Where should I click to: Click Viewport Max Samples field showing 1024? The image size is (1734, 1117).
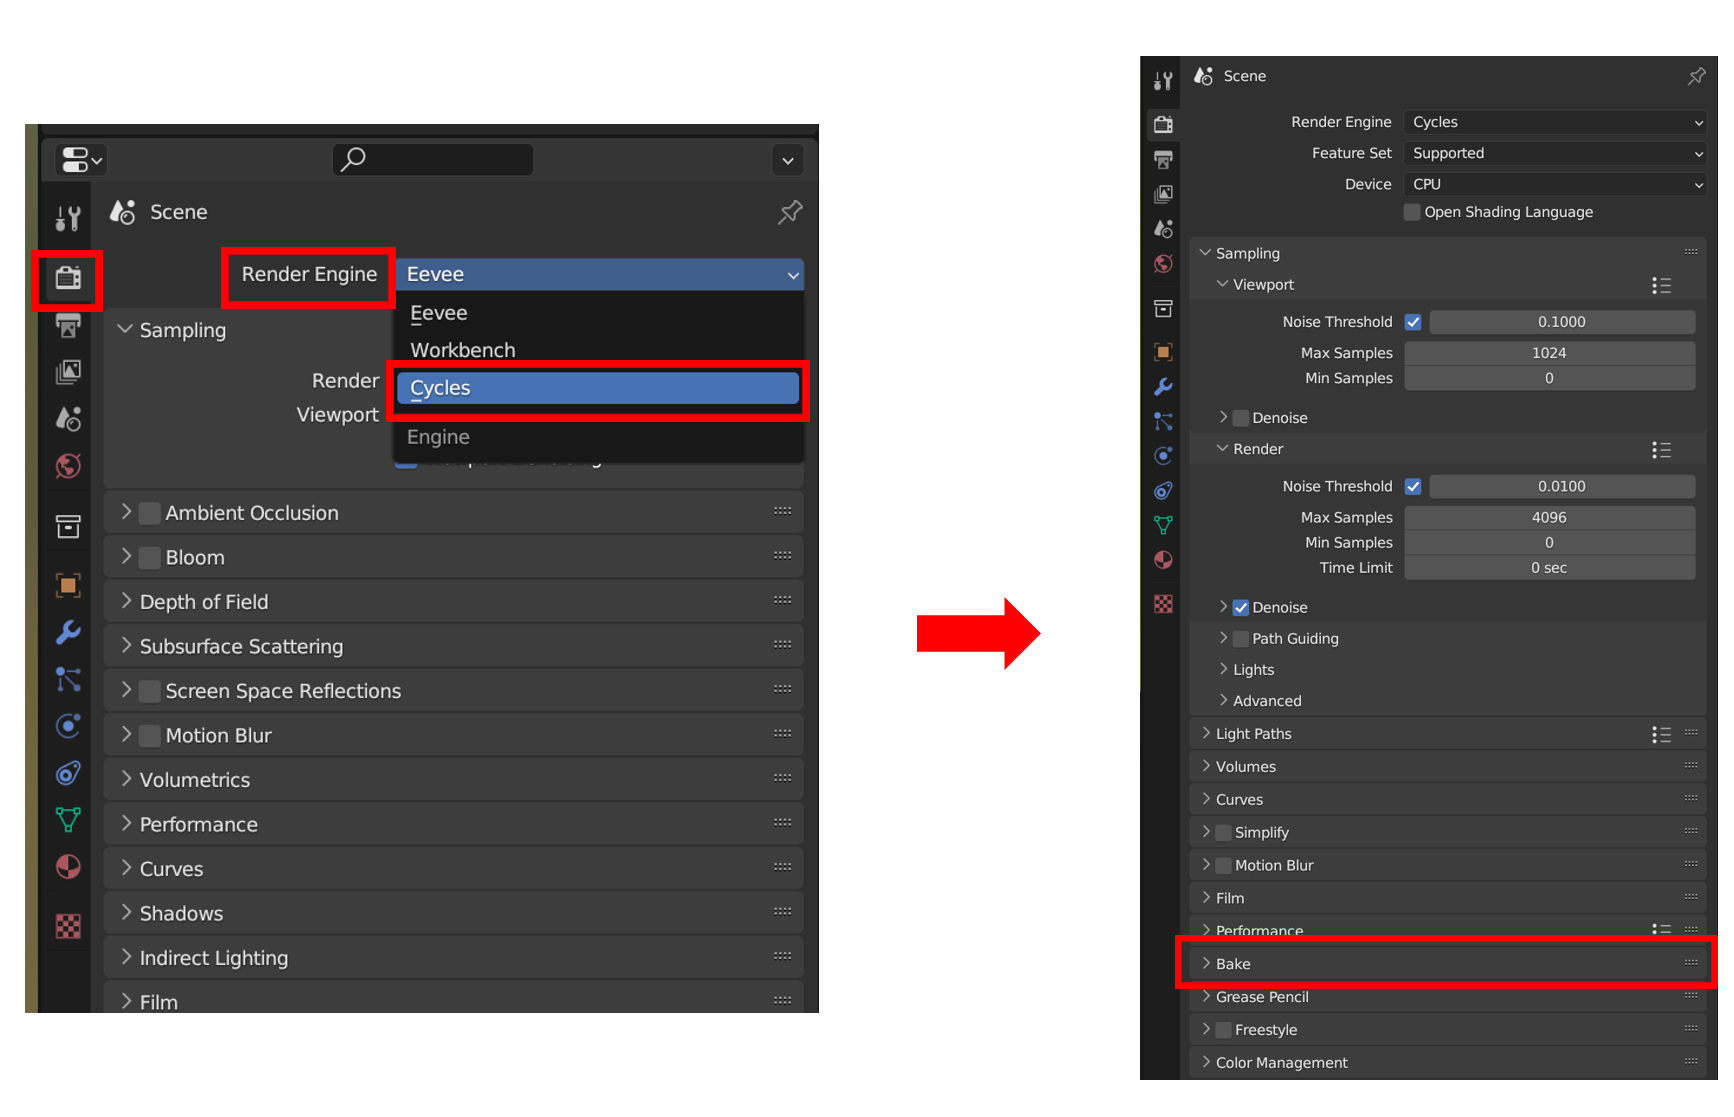coord(1549,353)
